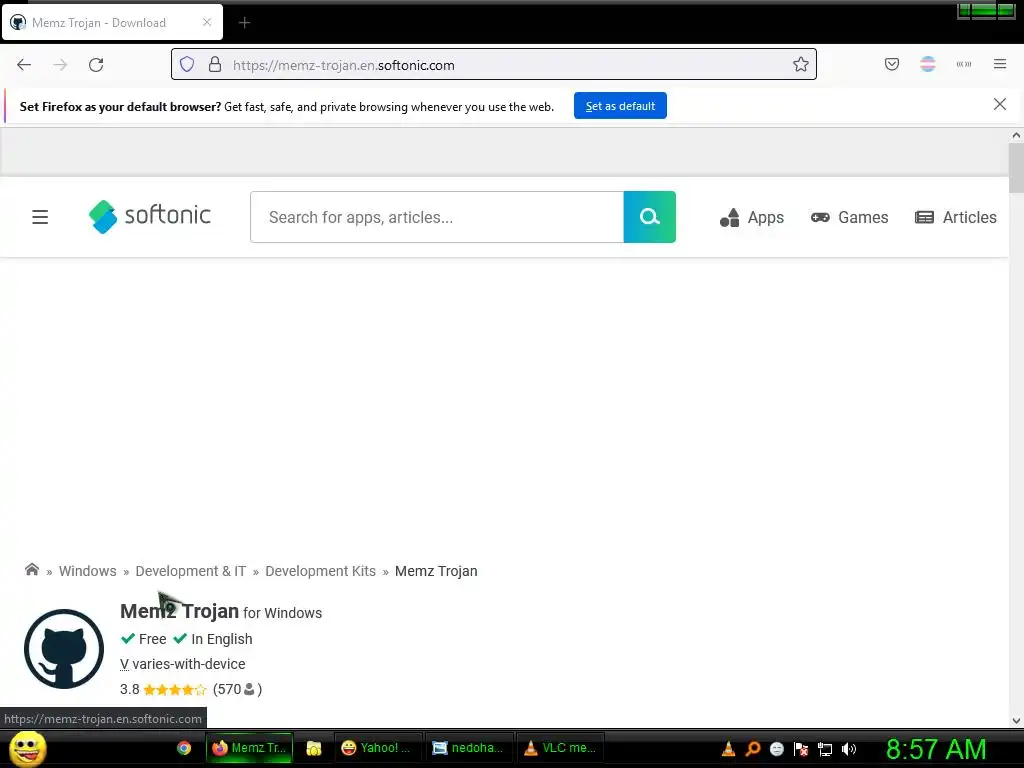
Task: Open a new browser tab
Action: click(x=244, y=23)
